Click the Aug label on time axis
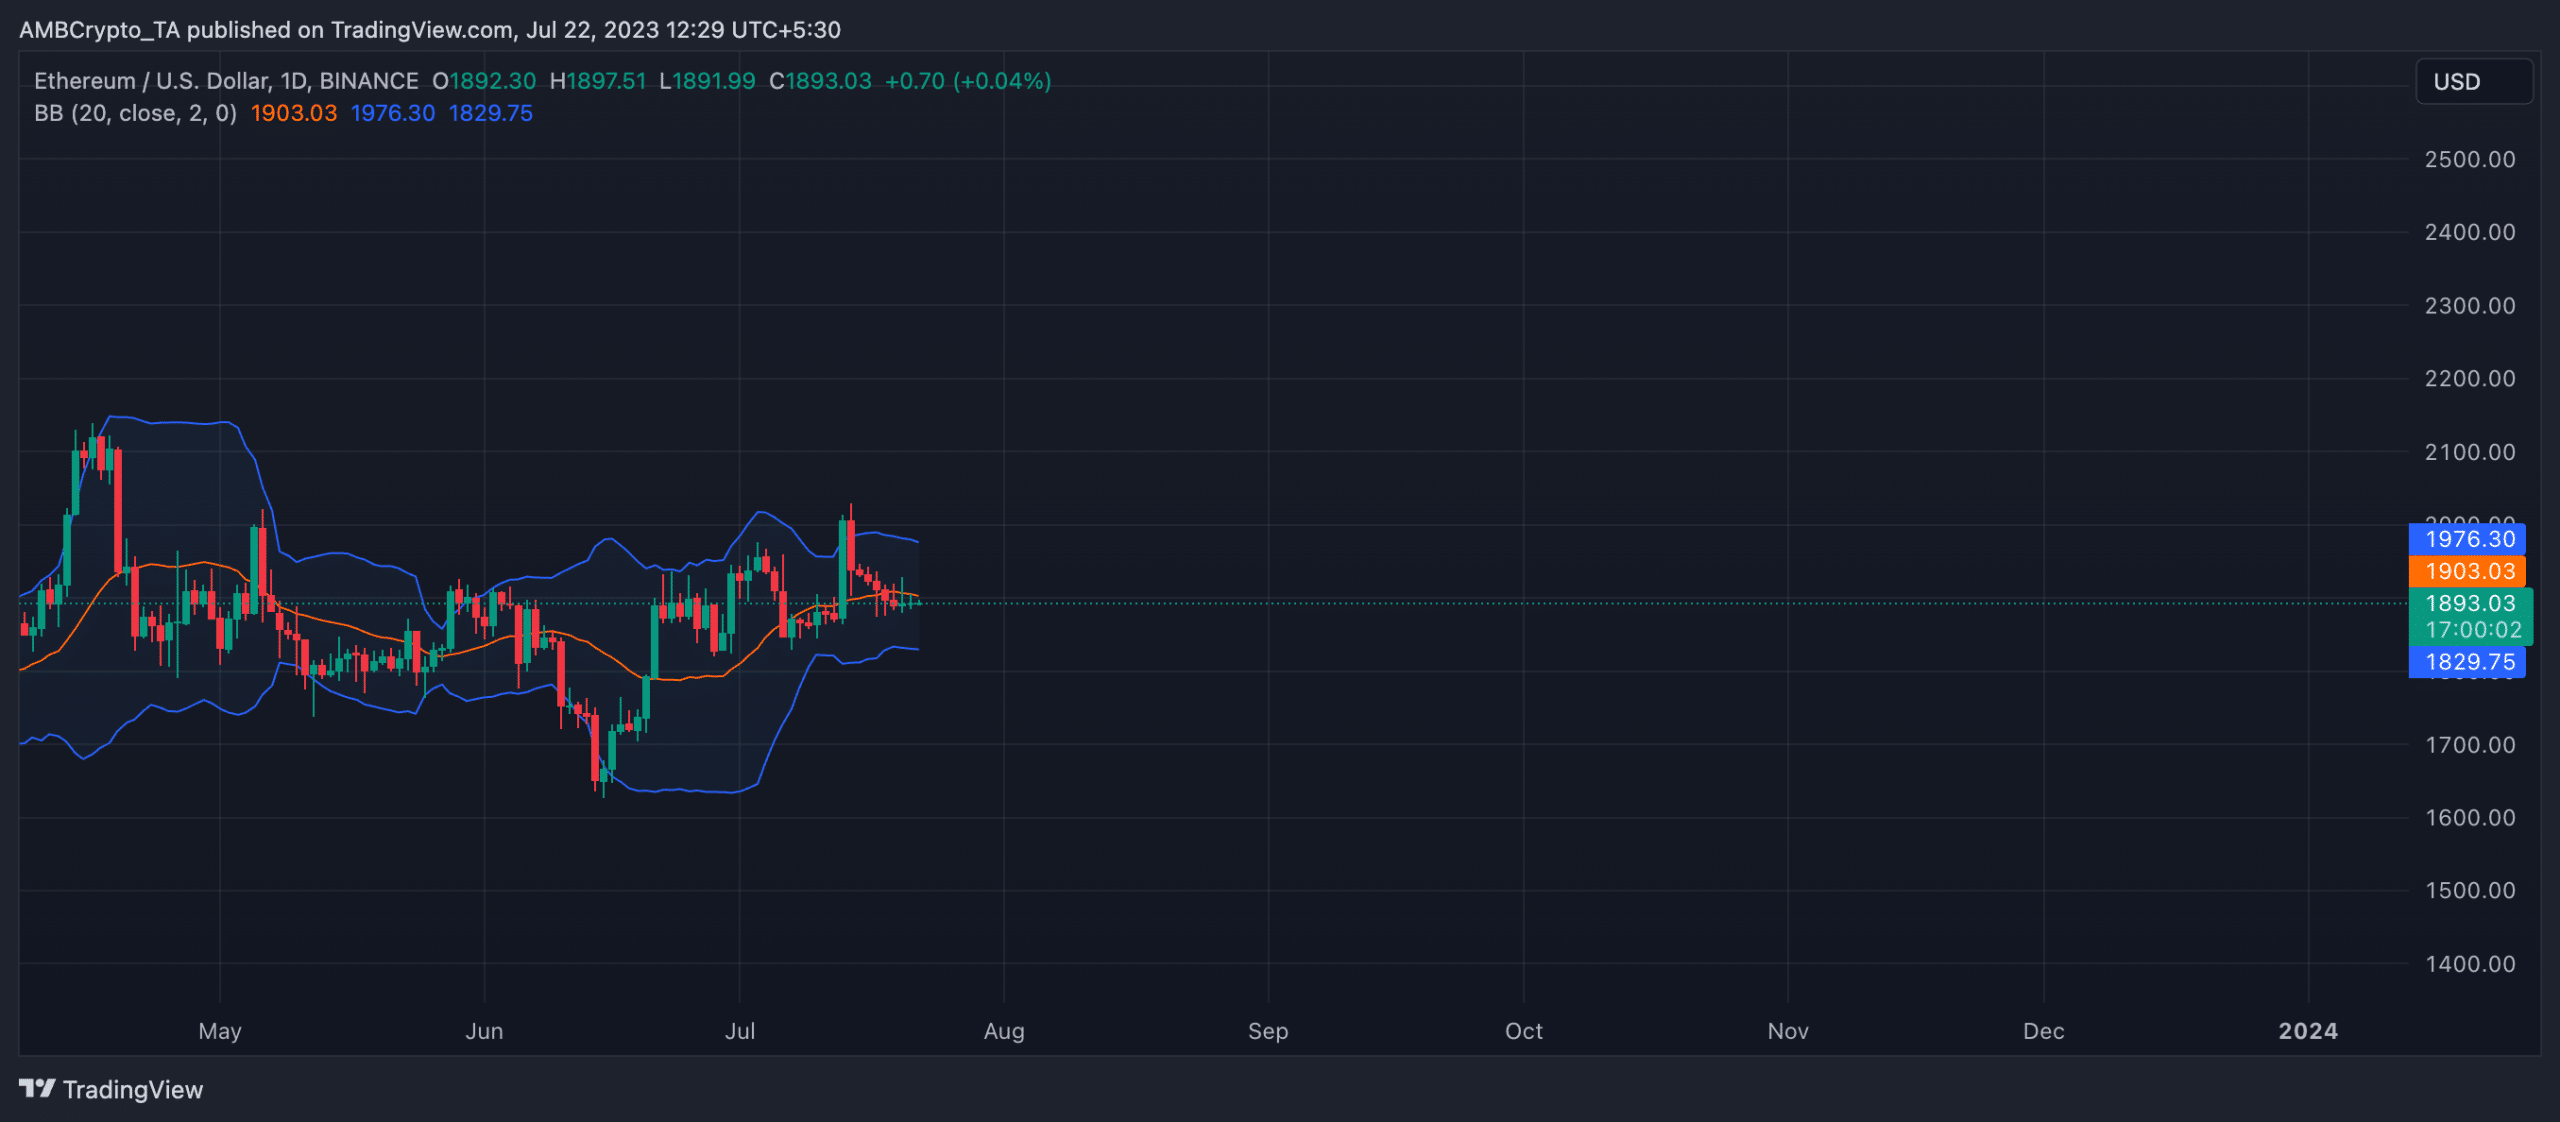The height and width of the screenshot is (1122, 2560). 1003,1031
